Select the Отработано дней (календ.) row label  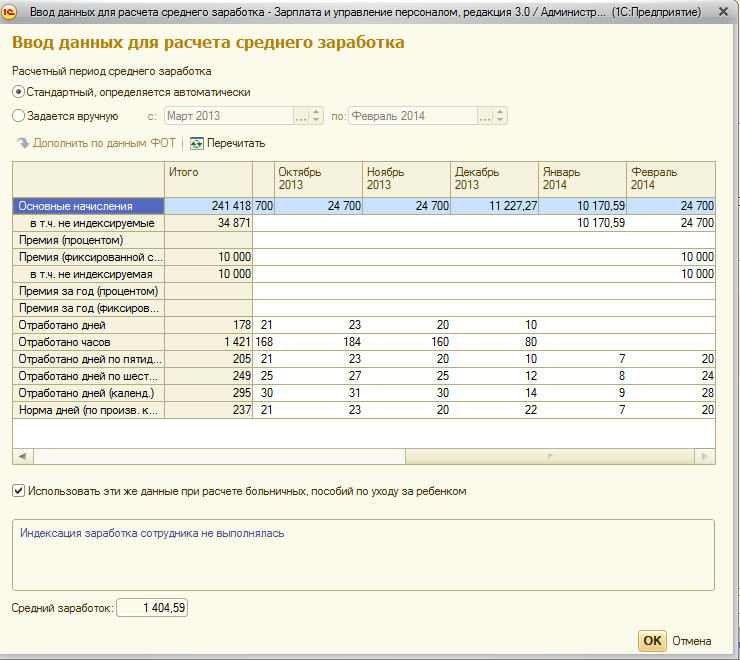pyautogui.click(x=88, y=393)
